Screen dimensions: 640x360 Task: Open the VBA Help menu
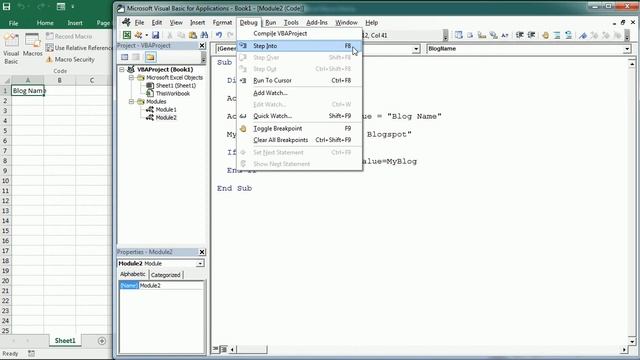point(371,23)
